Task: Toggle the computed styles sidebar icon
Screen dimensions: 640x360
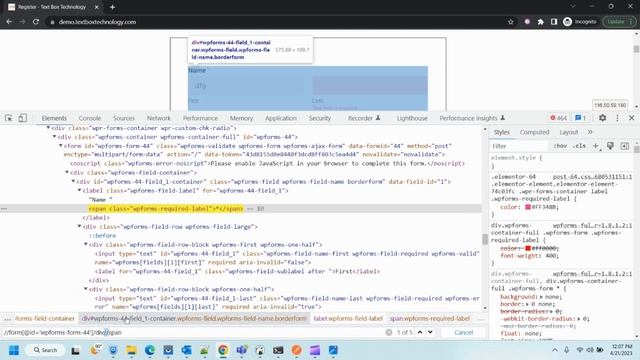Action: pyautogui.click(x=624, y=146)
